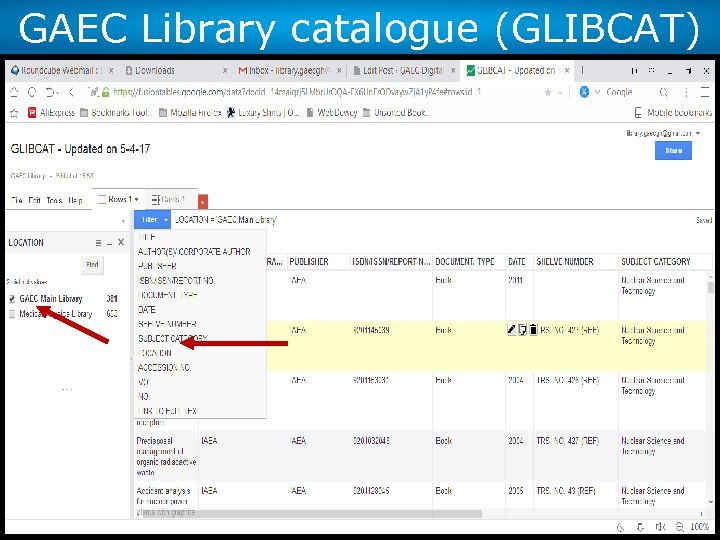The image size is (720, 540).
Task: Open the Mozilla Firefox bookmark folder
Action: [190, 112]
